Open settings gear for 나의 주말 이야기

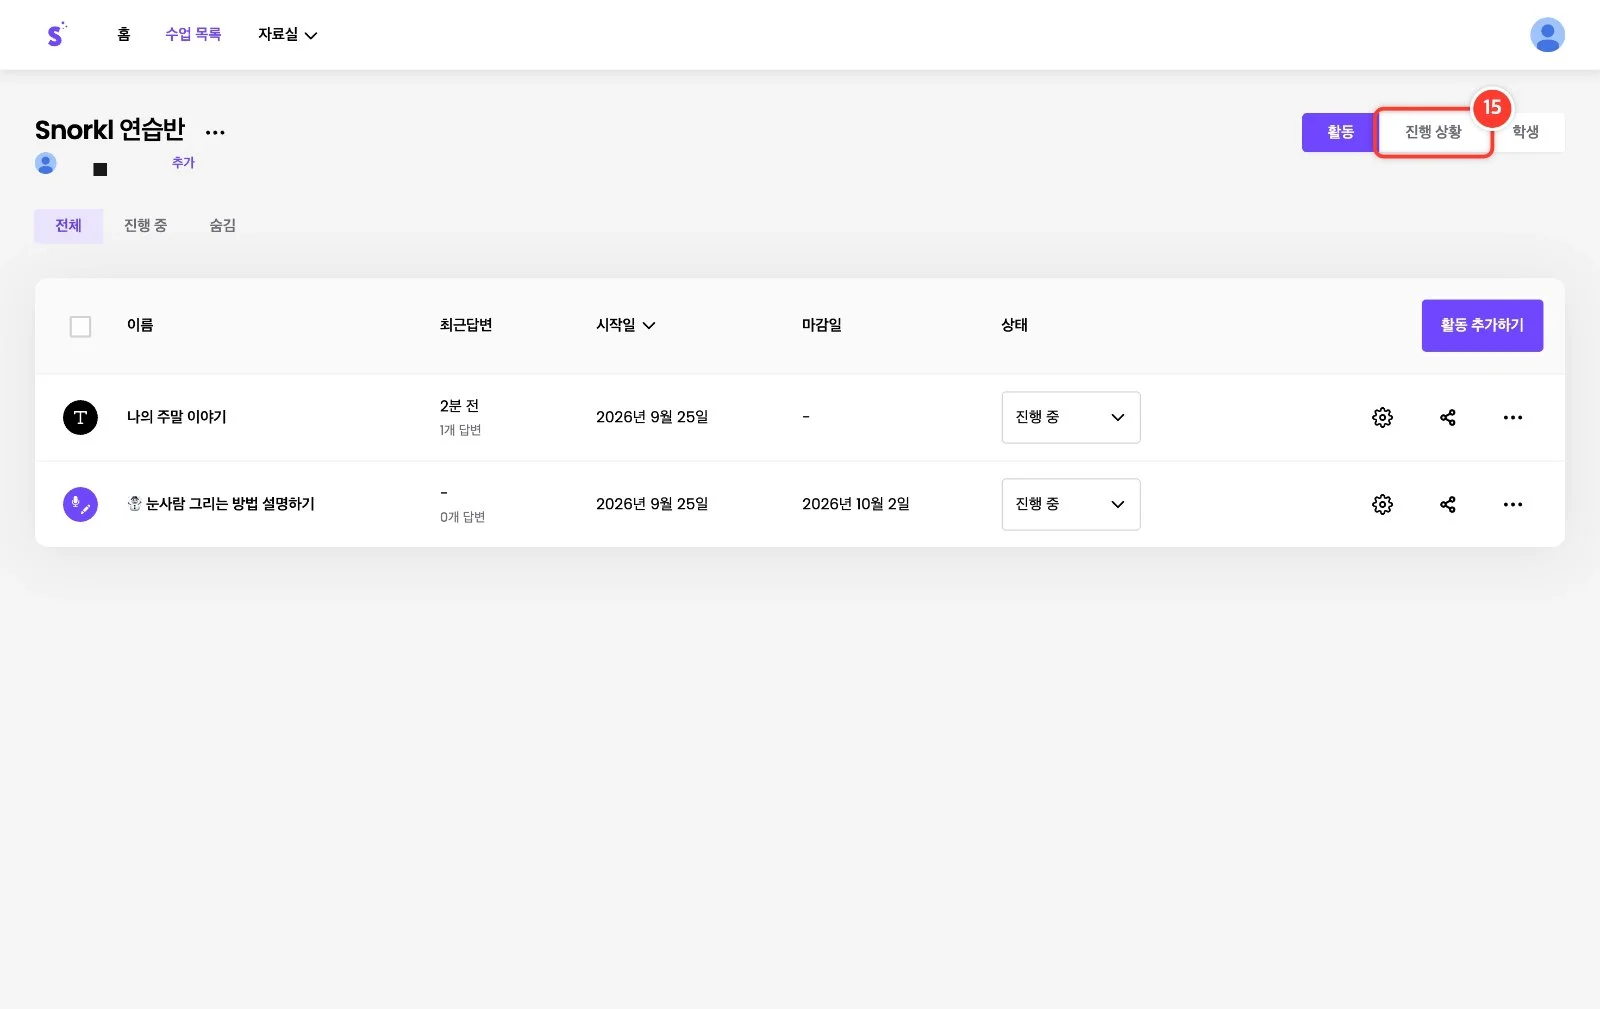1382,417
